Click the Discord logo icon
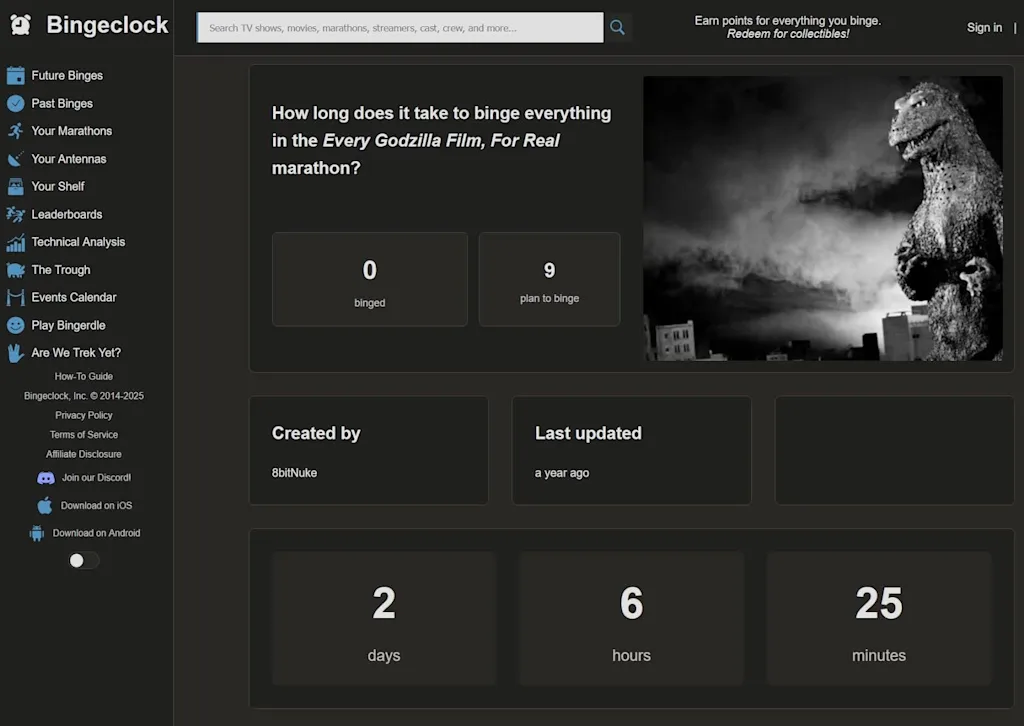This screenshot has width=1024, height=726. coord(46,478)
